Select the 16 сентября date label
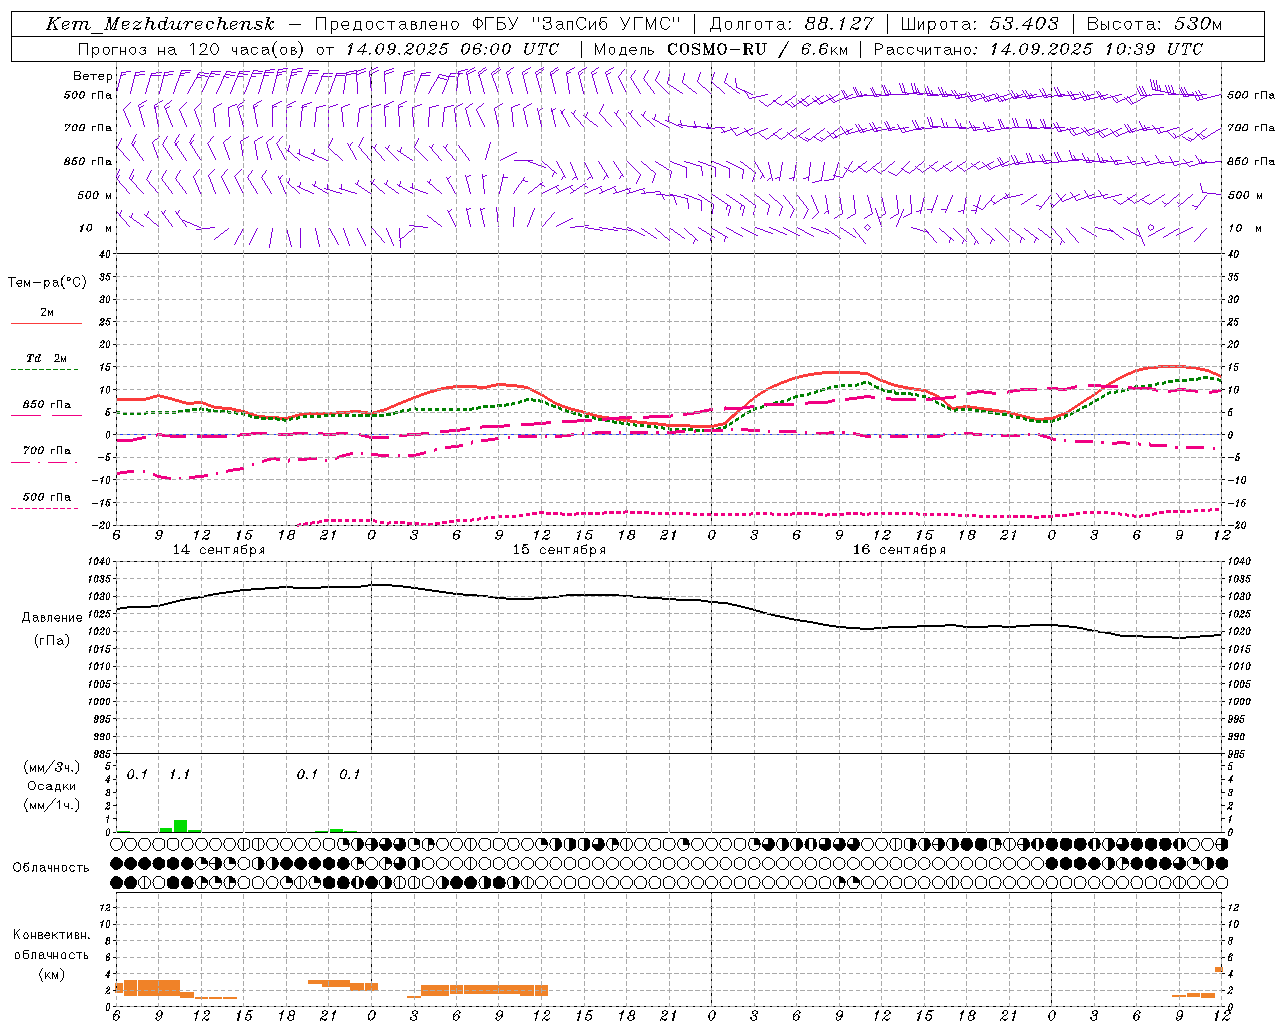 (x=899, y=550)
